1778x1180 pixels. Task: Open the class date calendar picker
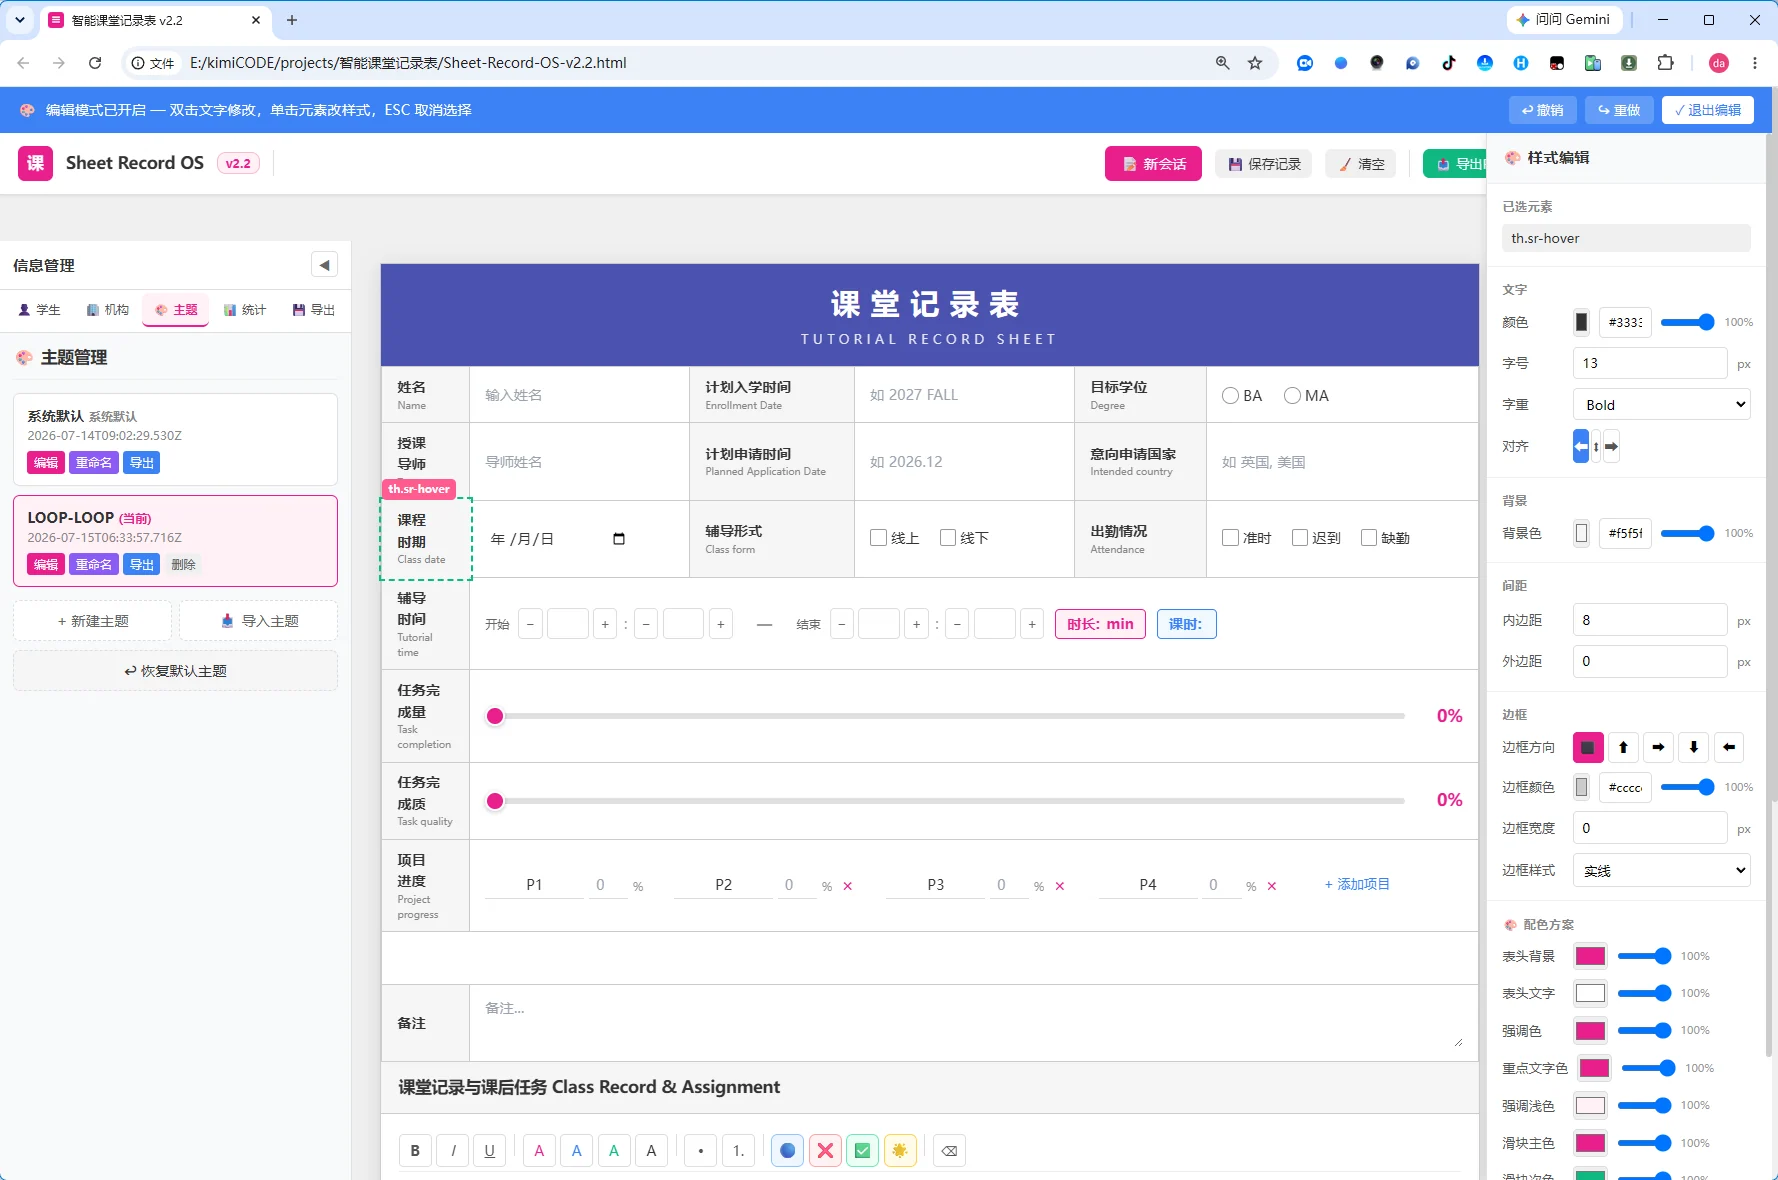pos(619,539)
